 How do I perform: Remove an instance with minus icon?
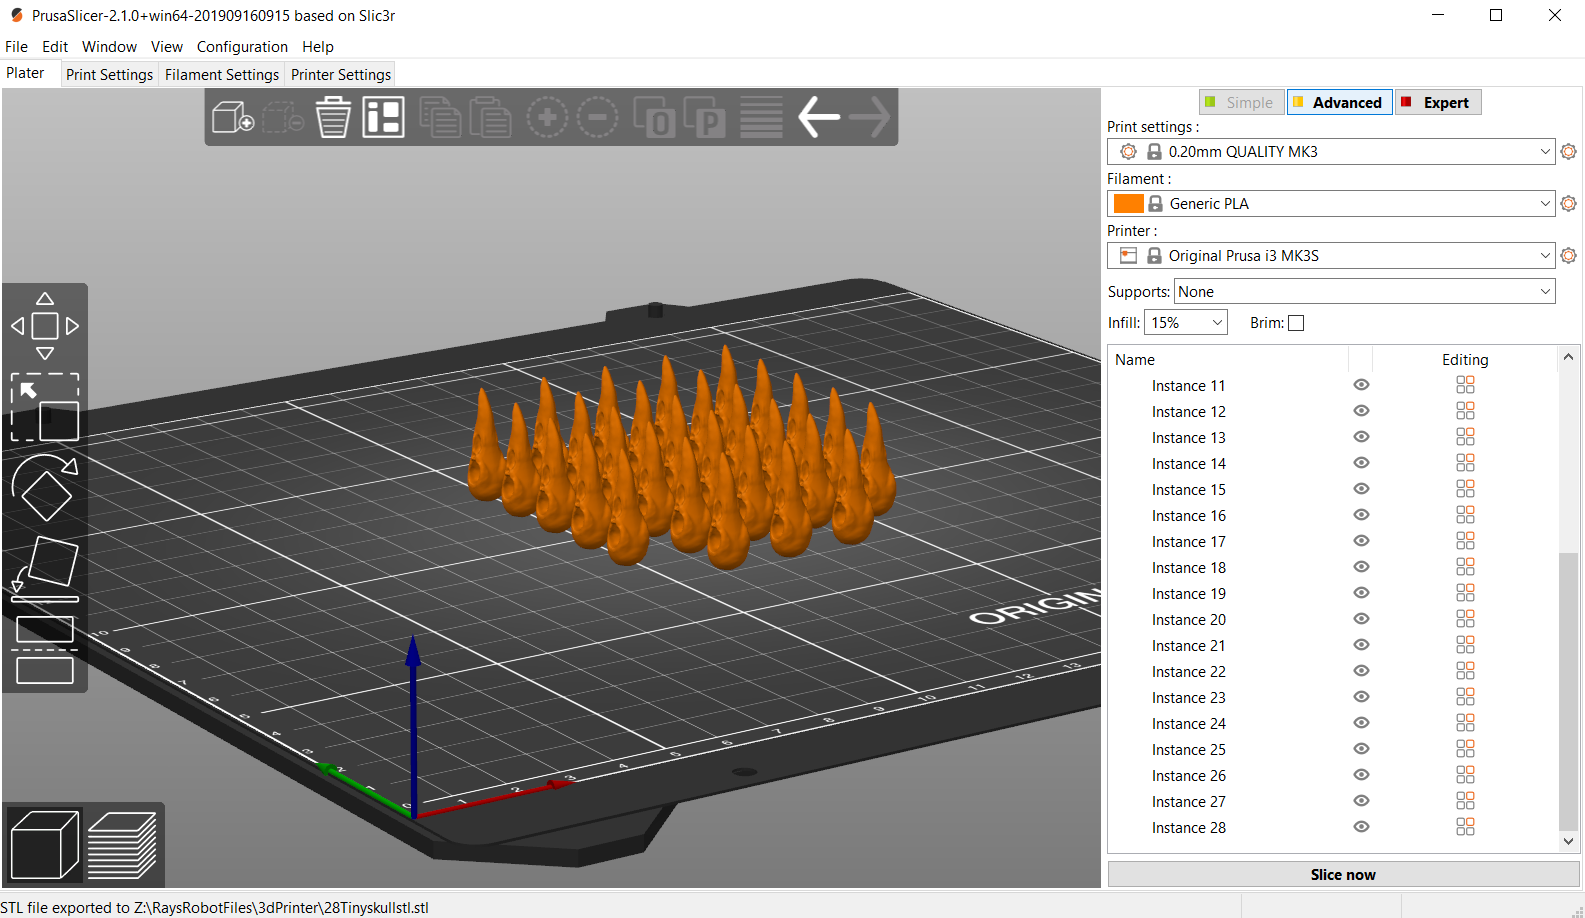click(x=597, y=118)
